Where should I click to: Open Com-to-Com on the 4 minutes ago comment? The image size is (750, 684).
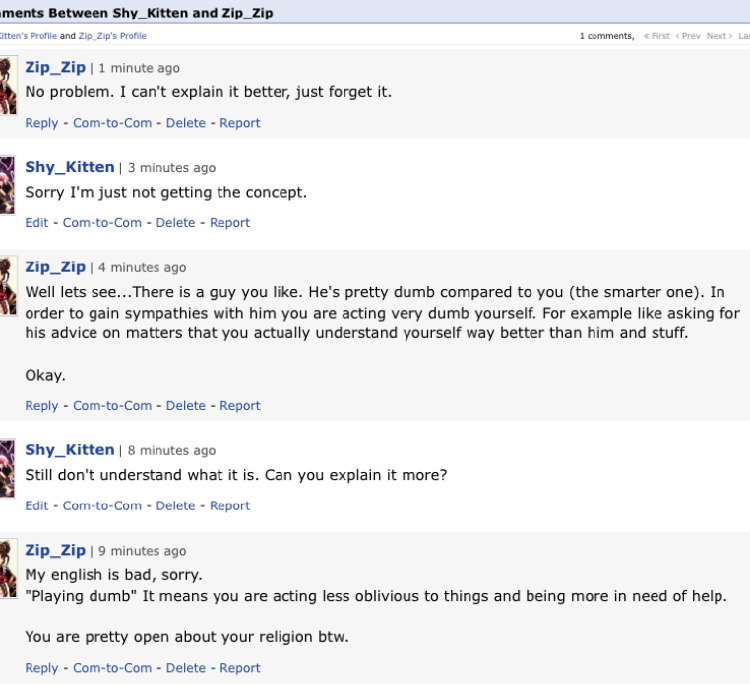coord(112,406)
